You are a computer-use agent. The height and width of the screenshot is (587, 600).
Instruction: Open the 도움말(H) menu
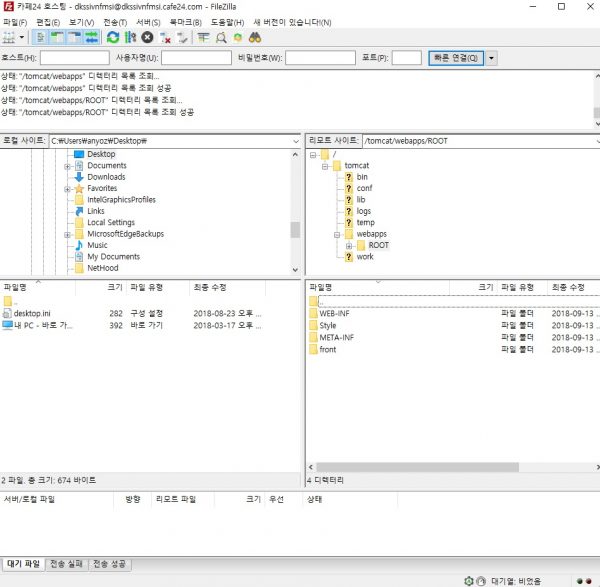click(x=227, y=22)
